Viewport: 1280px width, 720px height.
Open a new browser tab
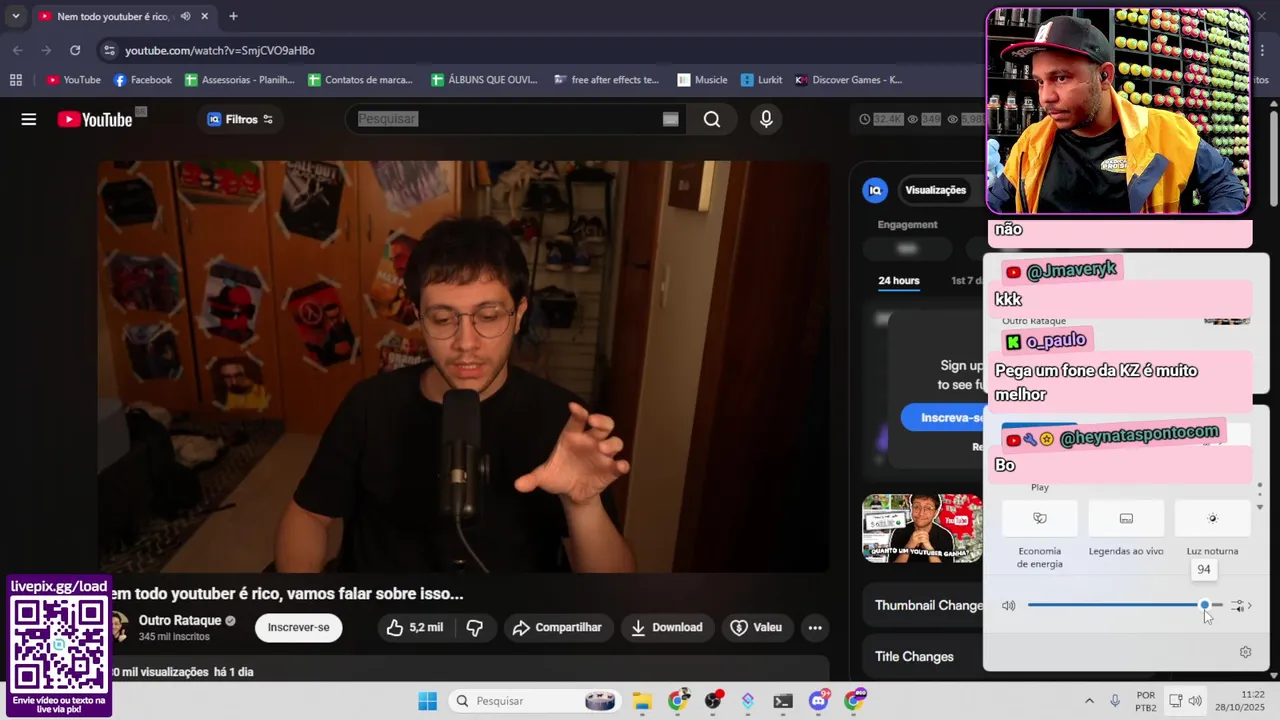coord(233,16)
